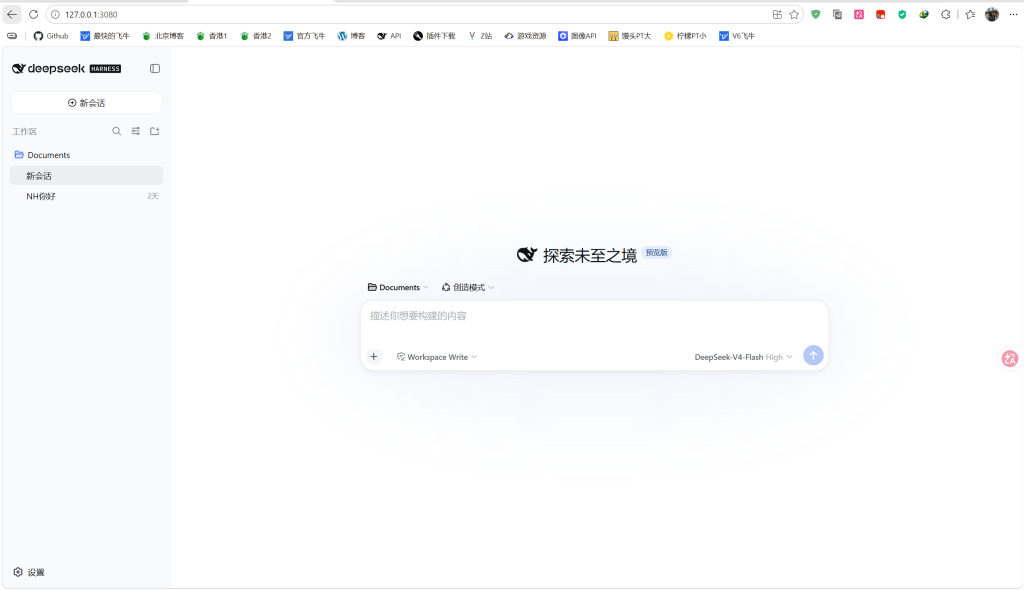The width and height of the screenshot is (1024, 590).
Task: Add a new workspace folder icon
Action: (155, 131)
